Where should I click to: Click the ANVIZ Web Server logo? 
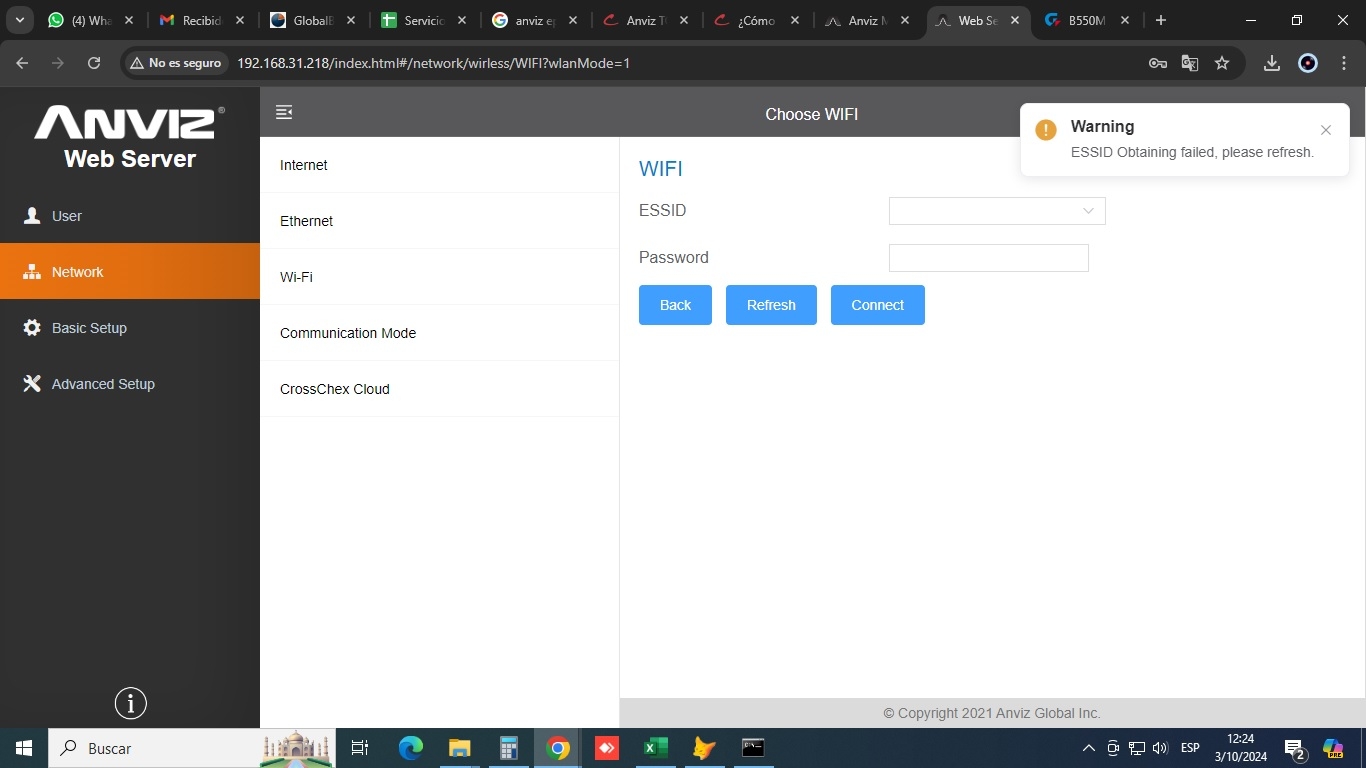tap(130, 137)
